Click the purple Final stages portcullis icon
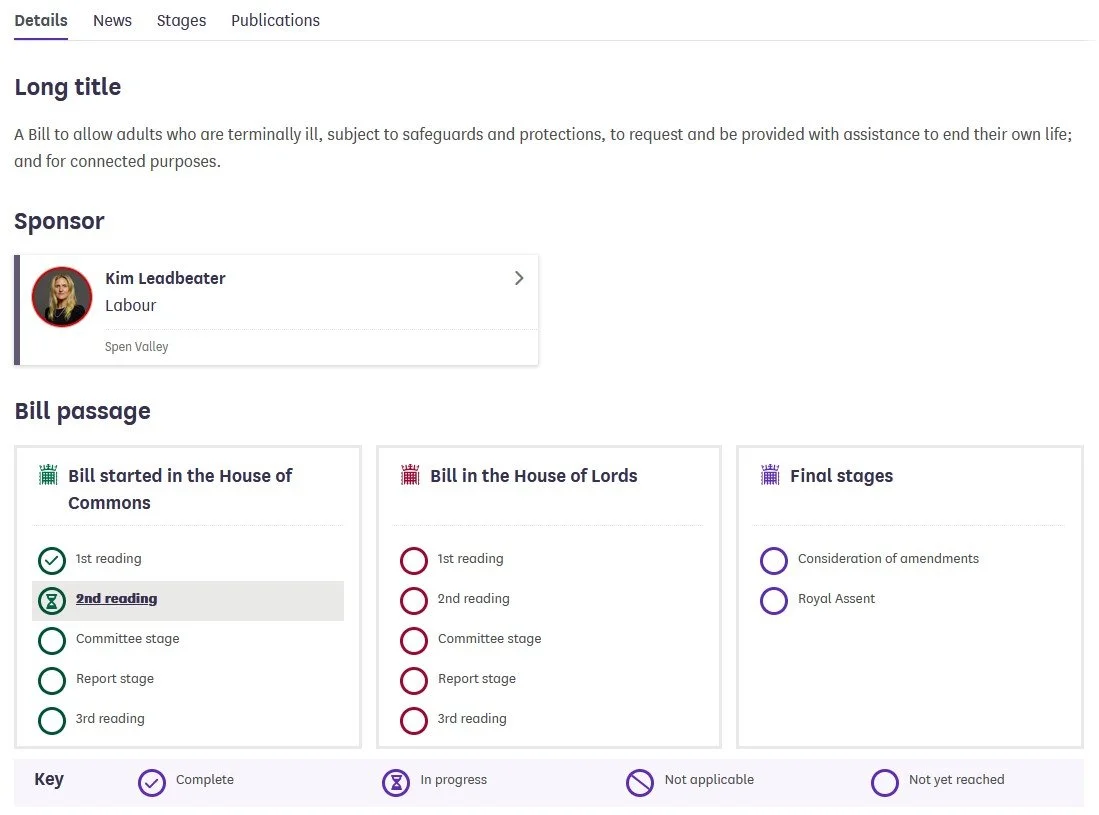Screen dimensions: 1099x815 click(x=770, y=475)
